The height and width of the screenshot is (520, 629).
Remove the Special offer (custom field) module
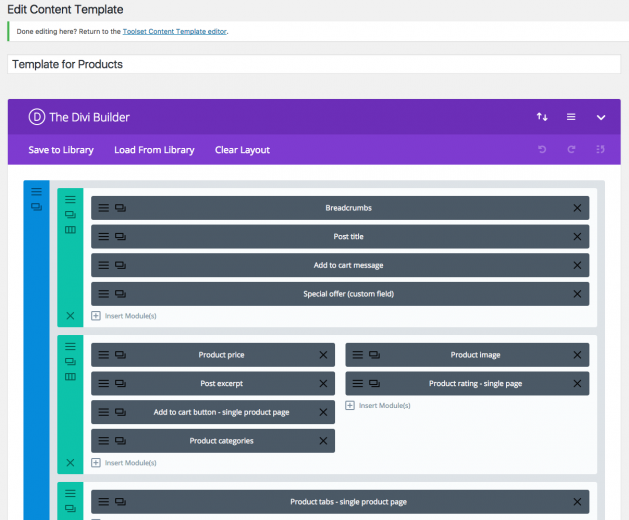(x=577, y=294)
